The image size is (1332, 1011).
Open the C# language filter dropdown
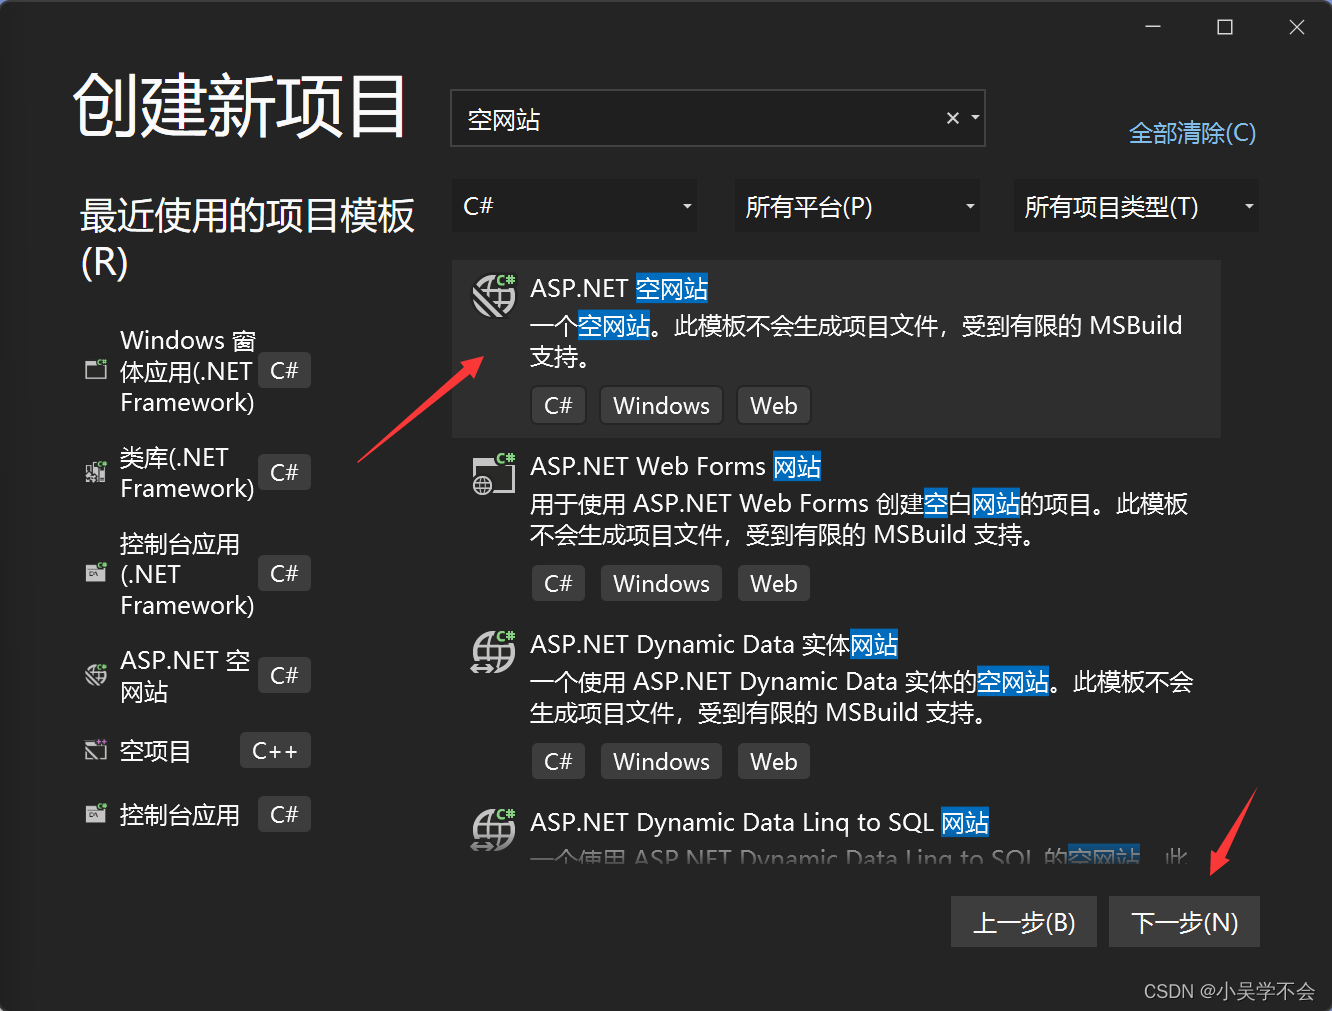click(x=575, y=206)
